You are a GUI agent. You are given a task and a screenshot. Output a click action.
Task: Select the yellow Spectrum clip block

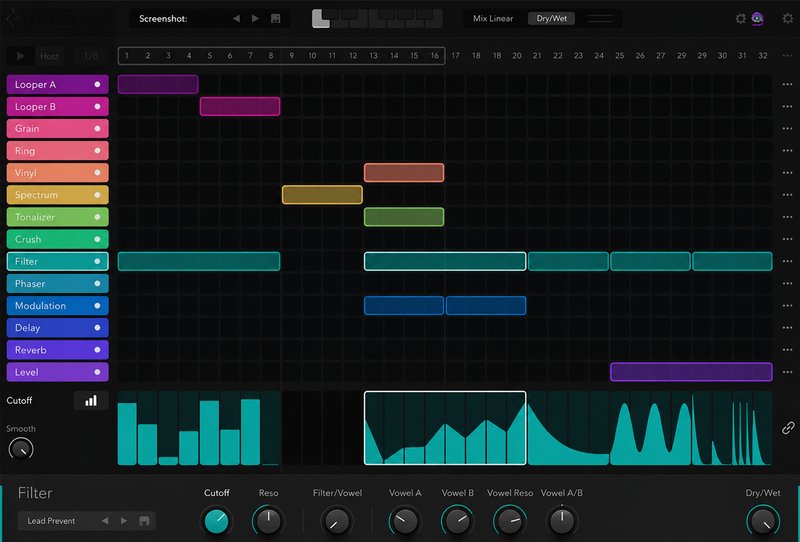click(x=322, y=195)
